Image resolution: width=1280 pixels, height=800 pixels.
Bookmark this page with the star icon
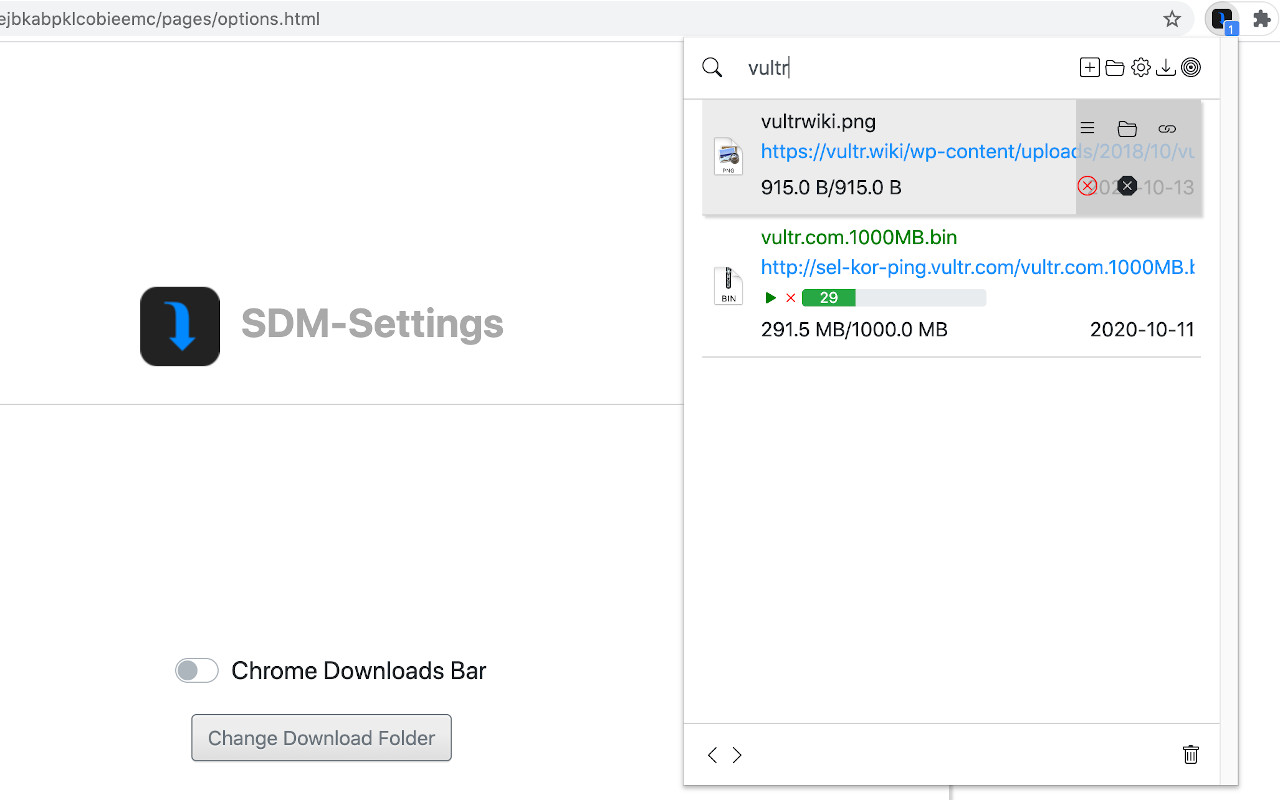[1172, 19]
